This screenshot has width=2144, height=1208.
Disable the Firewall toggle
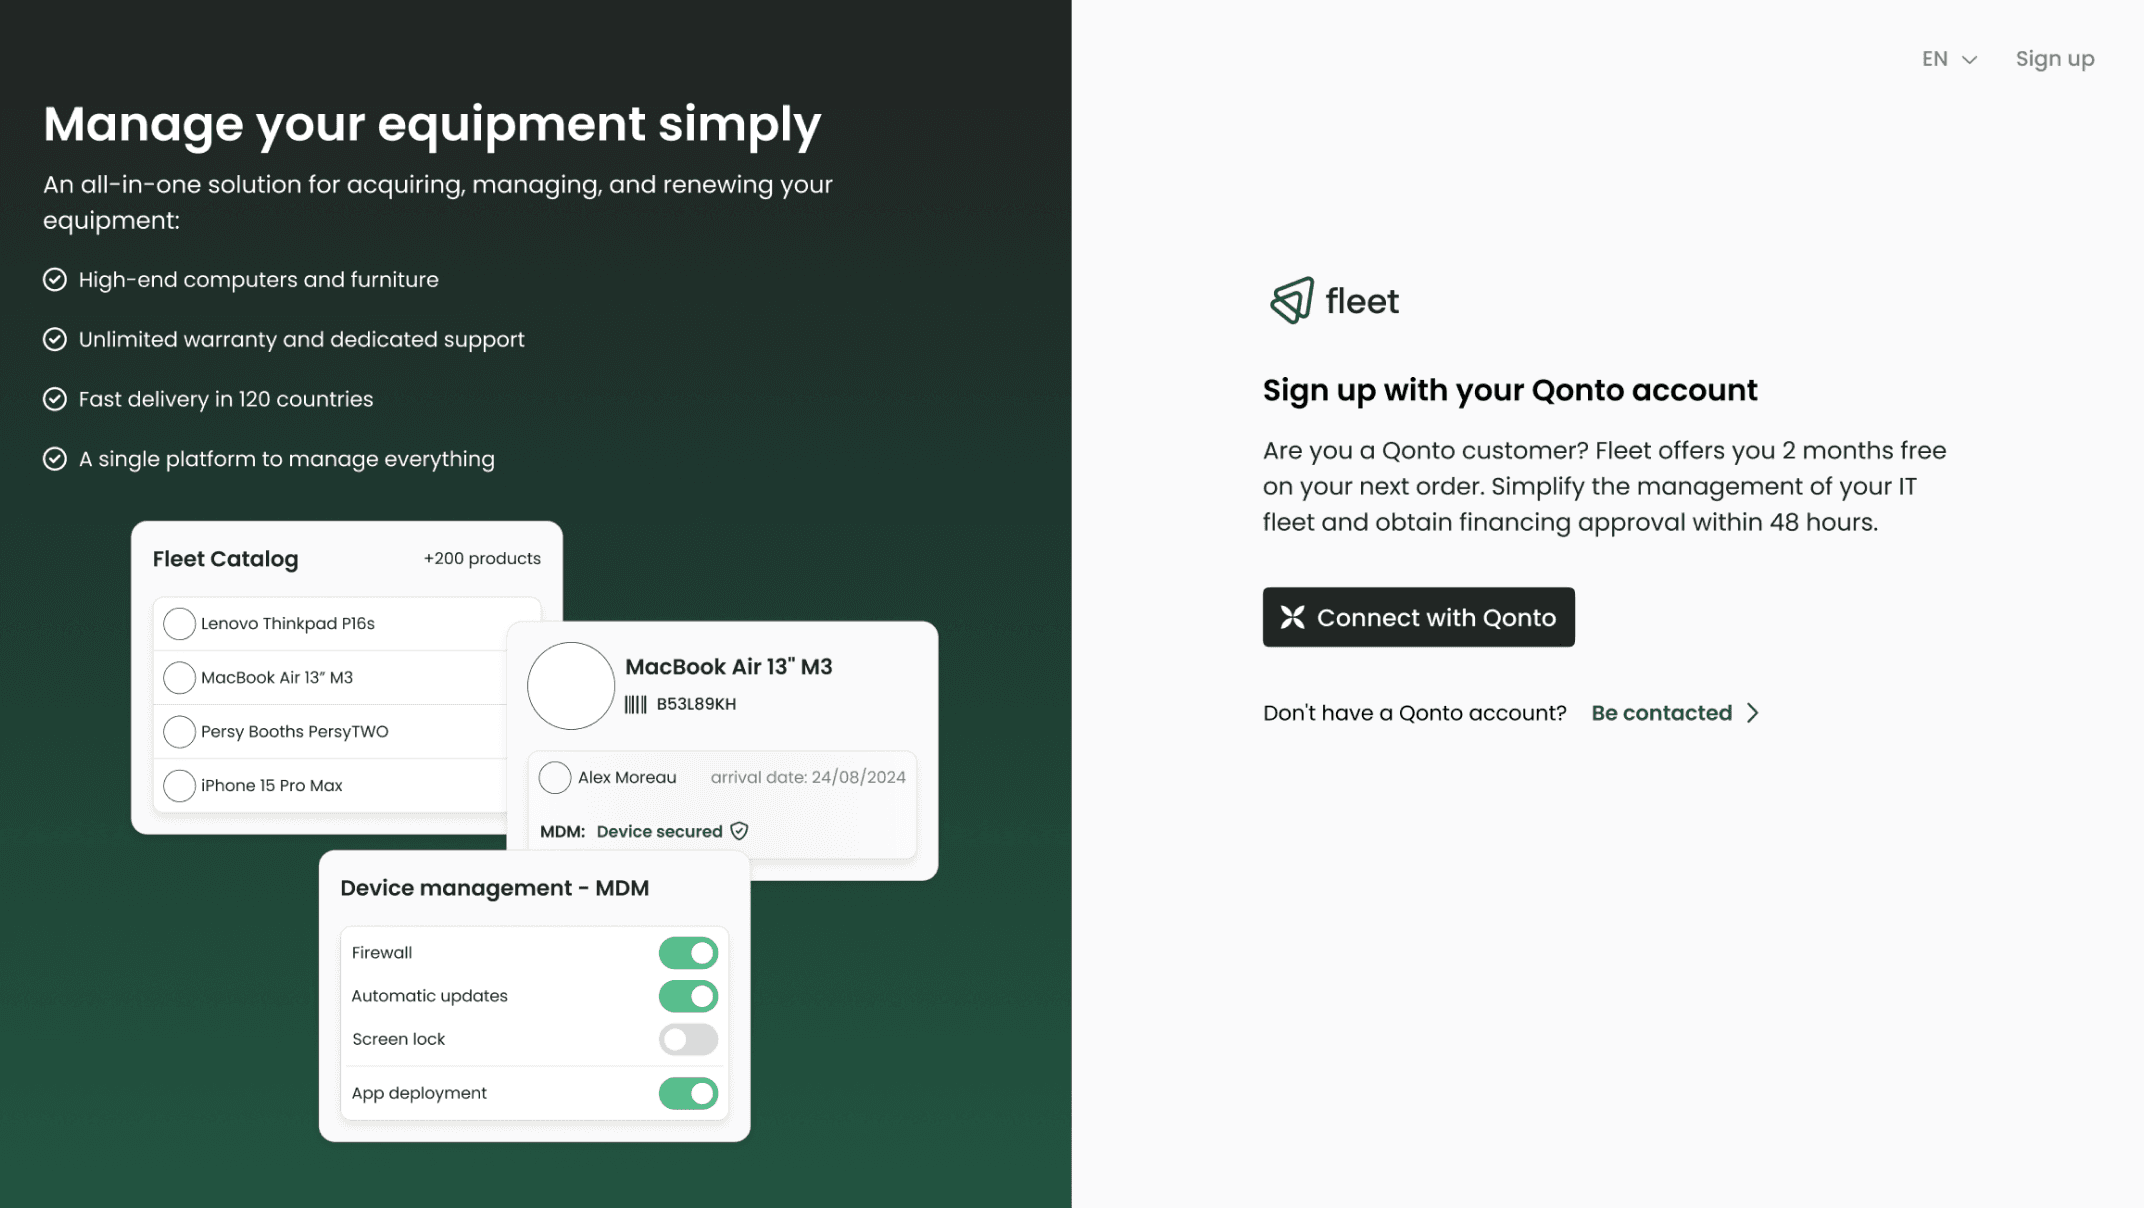coord(688,953)
